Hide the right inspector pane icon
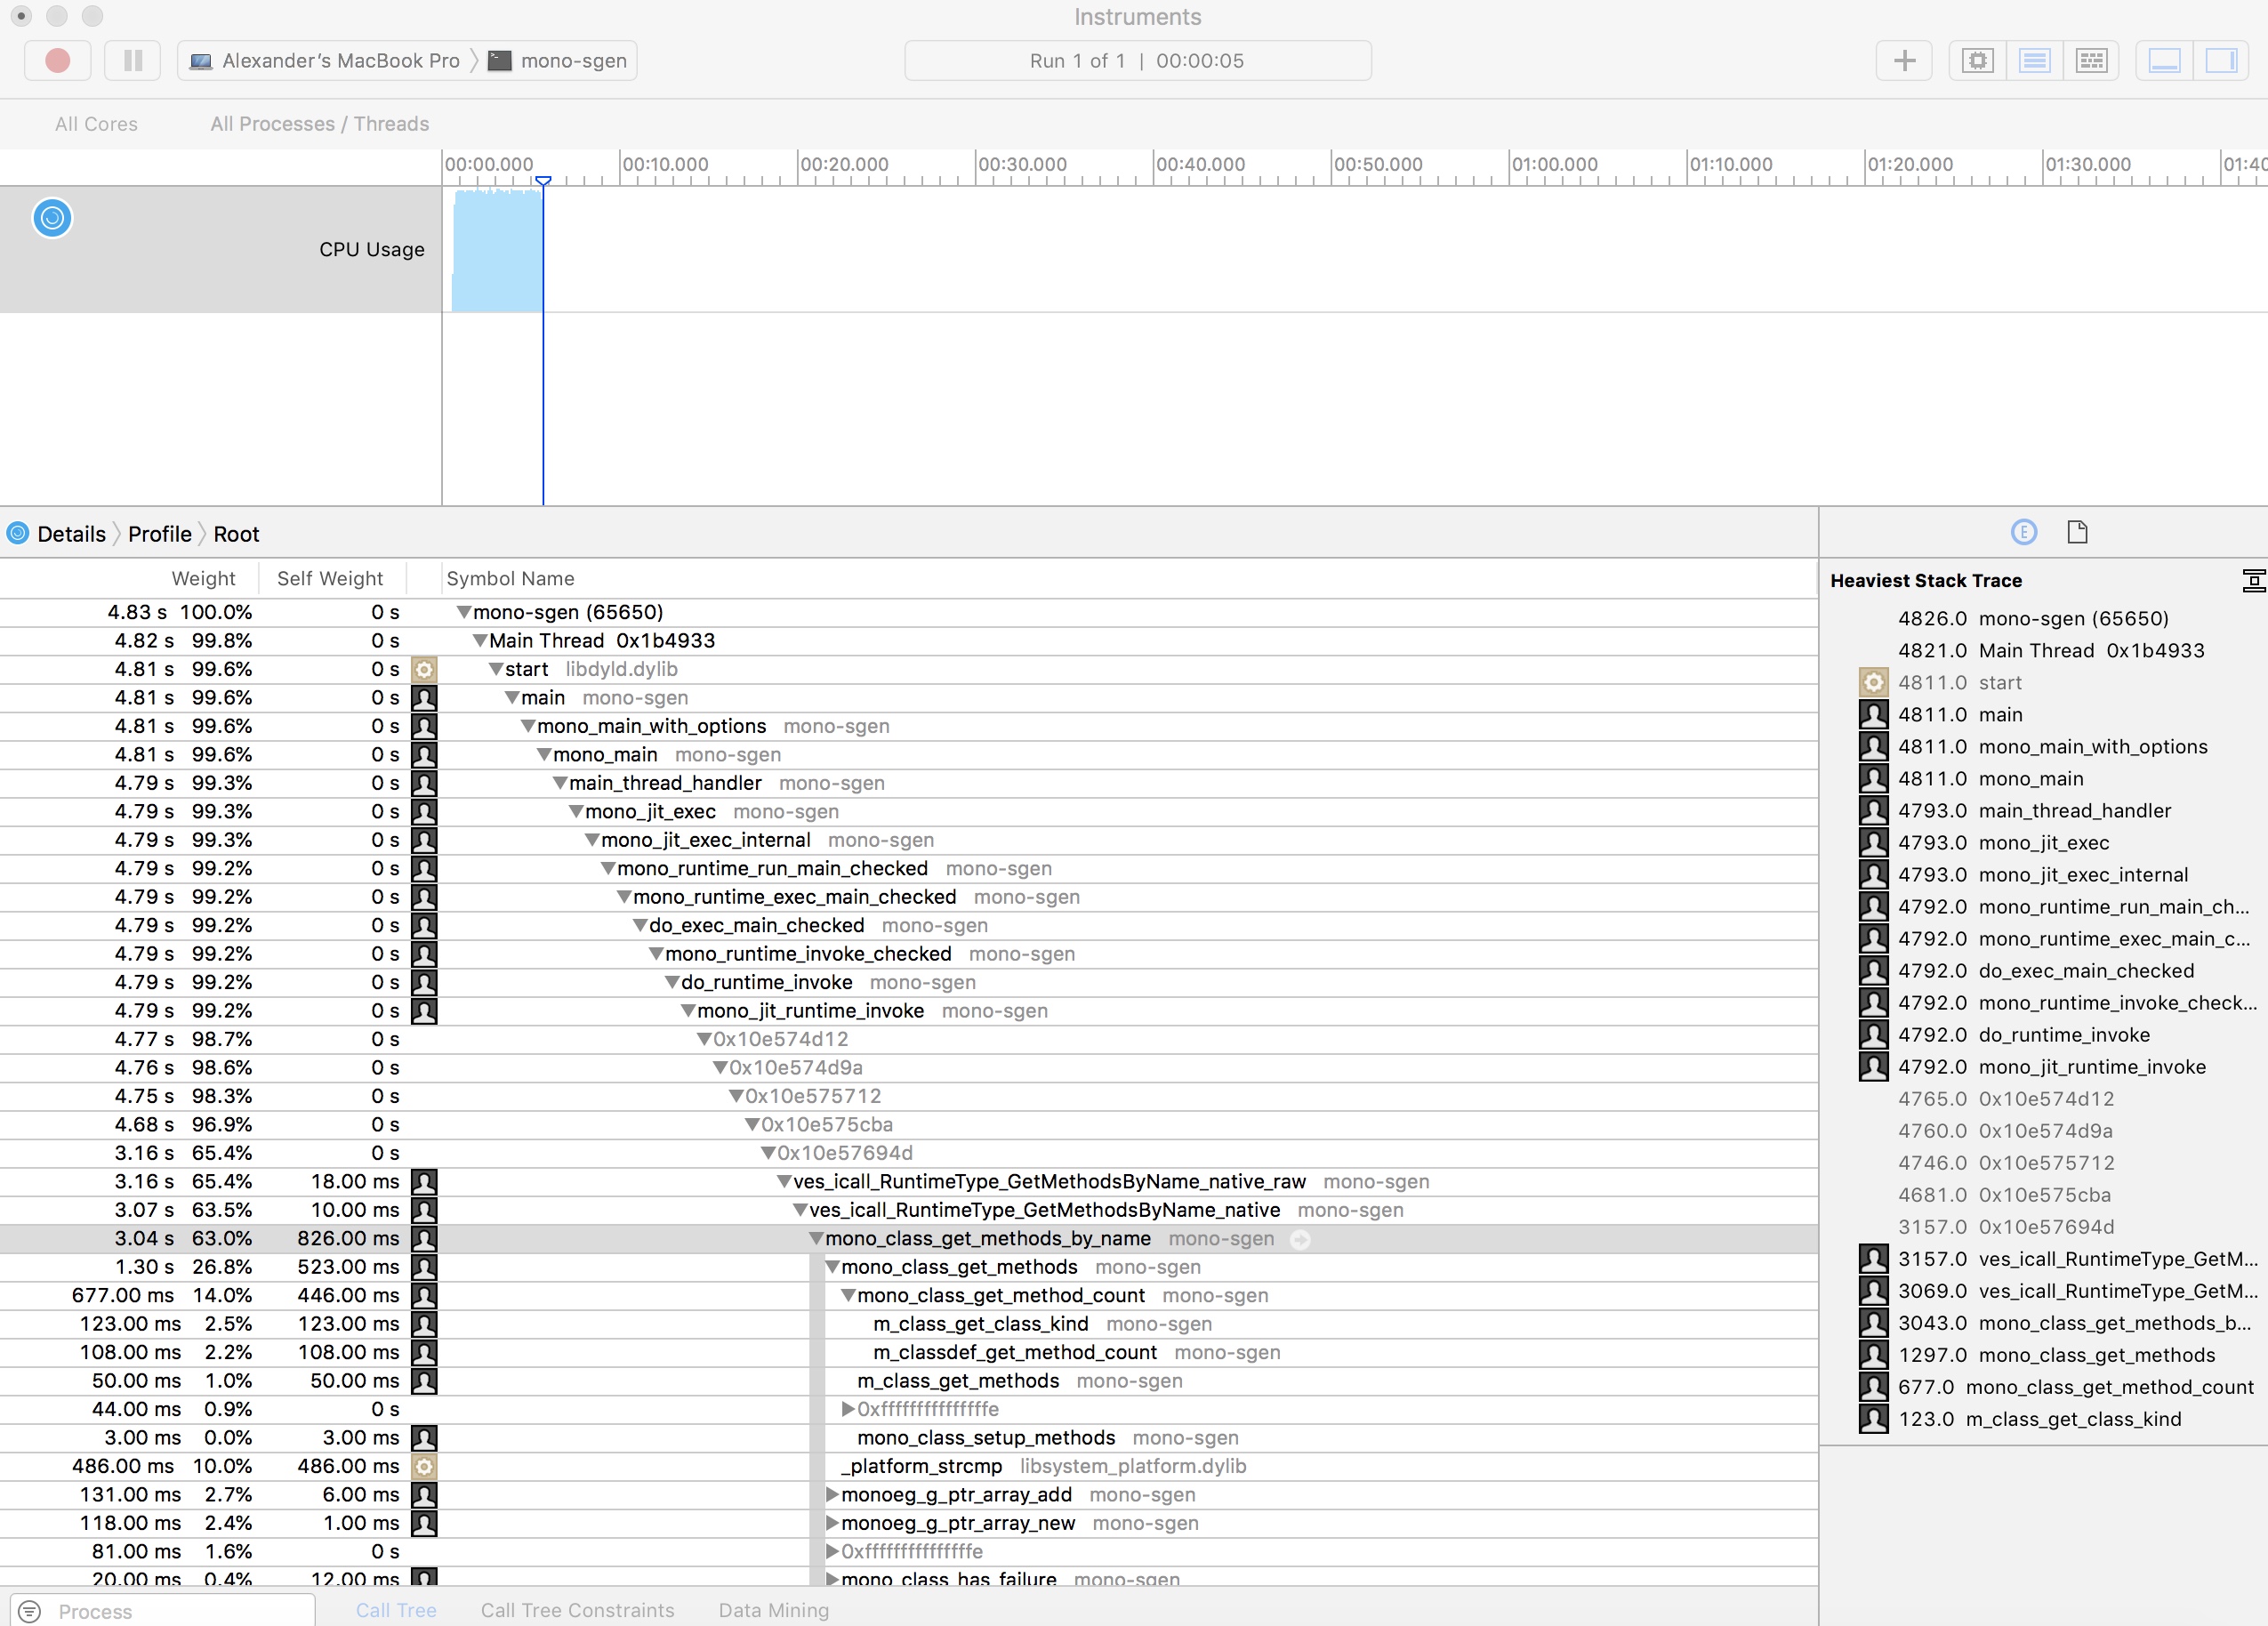2268x1626 pixels. pos(2222,60)
